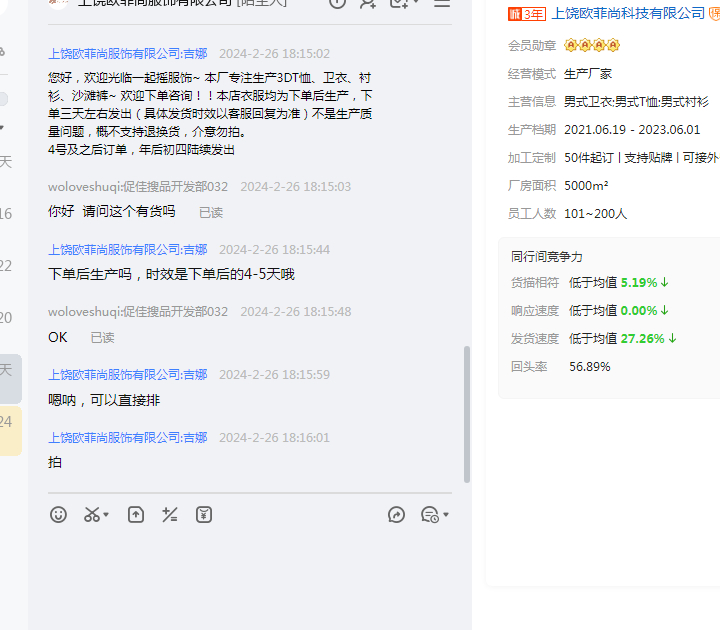The height and width of the screenshot is (630, 720).
Task: Open company page 上饶欧菲尚科技有限公司
Action: (628, 14)
